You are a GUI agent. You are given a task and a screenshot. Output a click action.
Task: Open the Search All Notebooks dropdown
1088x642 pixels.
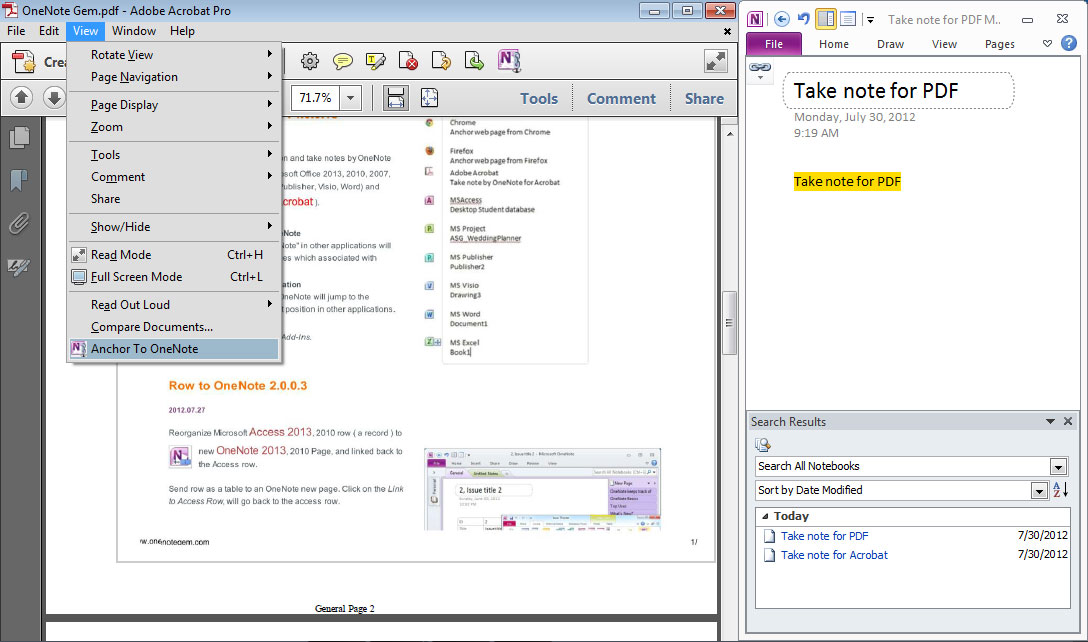click(x=1058, y=466)
